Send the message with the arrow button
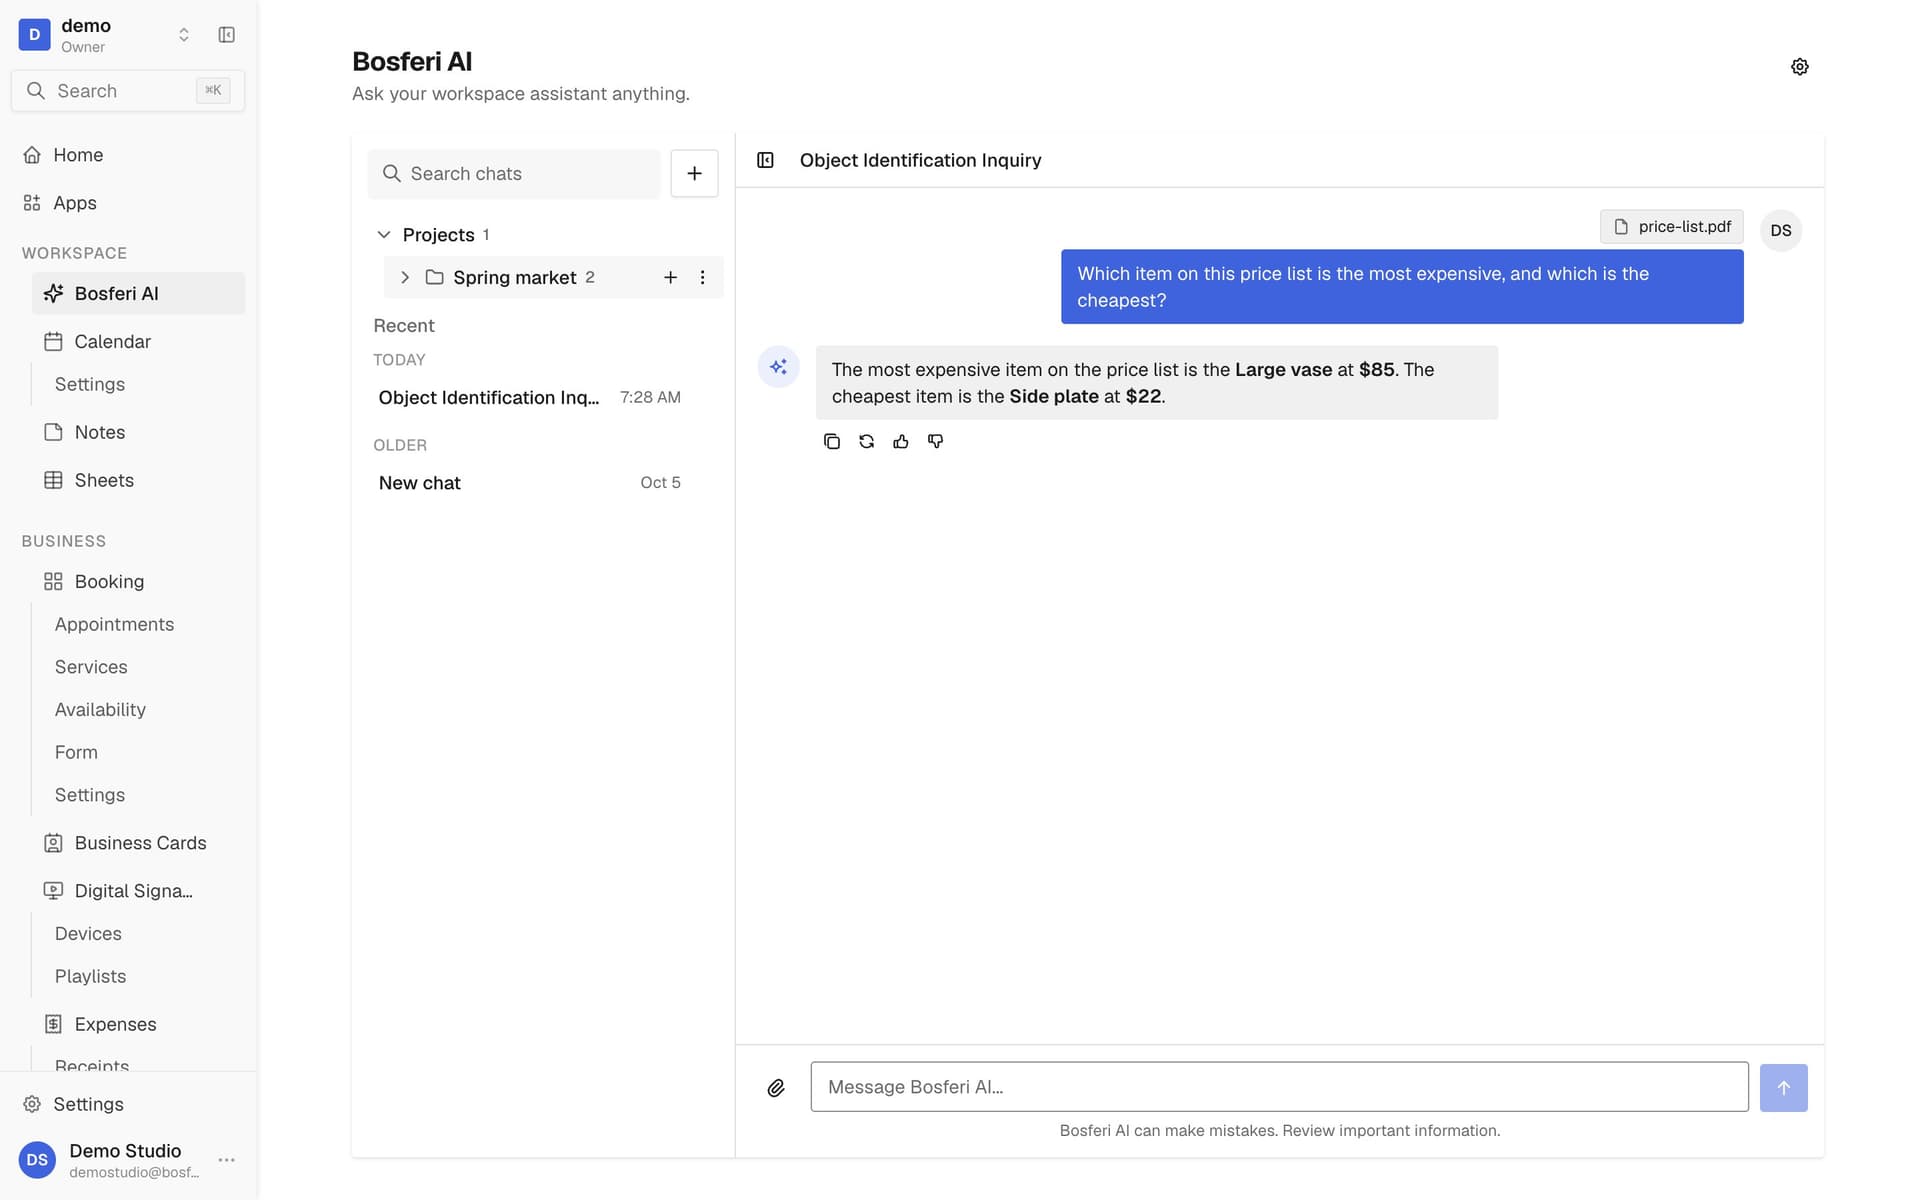Screen dimensions: 1920x1200 [x=1783, y=1088]
